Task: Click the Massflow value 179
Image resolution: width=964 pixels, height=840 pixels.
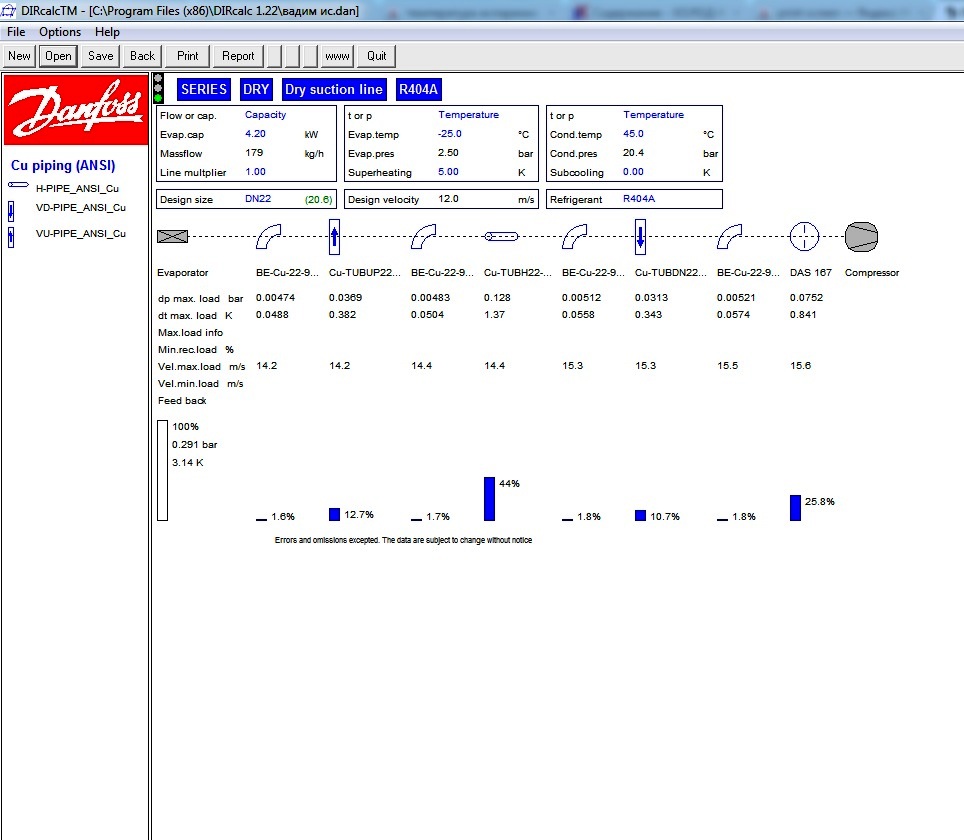Action: [254, 153]
